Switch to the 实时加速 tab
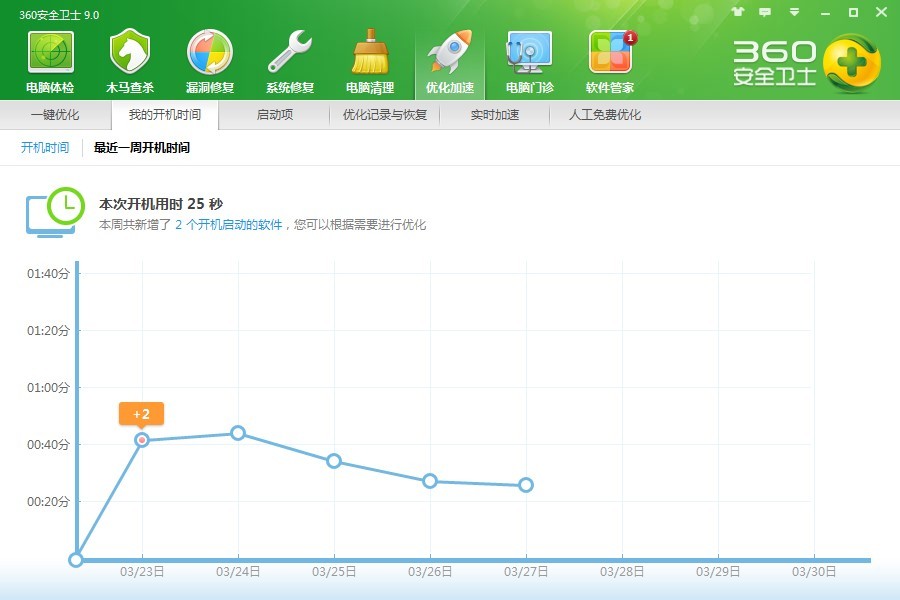 click(495, 115)
